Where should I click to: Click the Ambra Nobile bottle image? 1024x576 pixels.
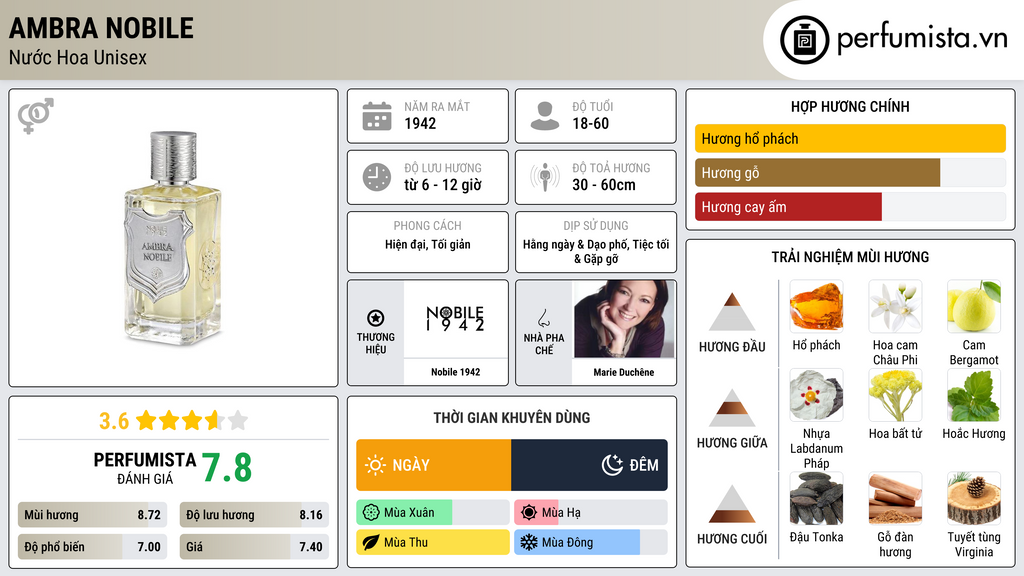click(x=173, y=237)
